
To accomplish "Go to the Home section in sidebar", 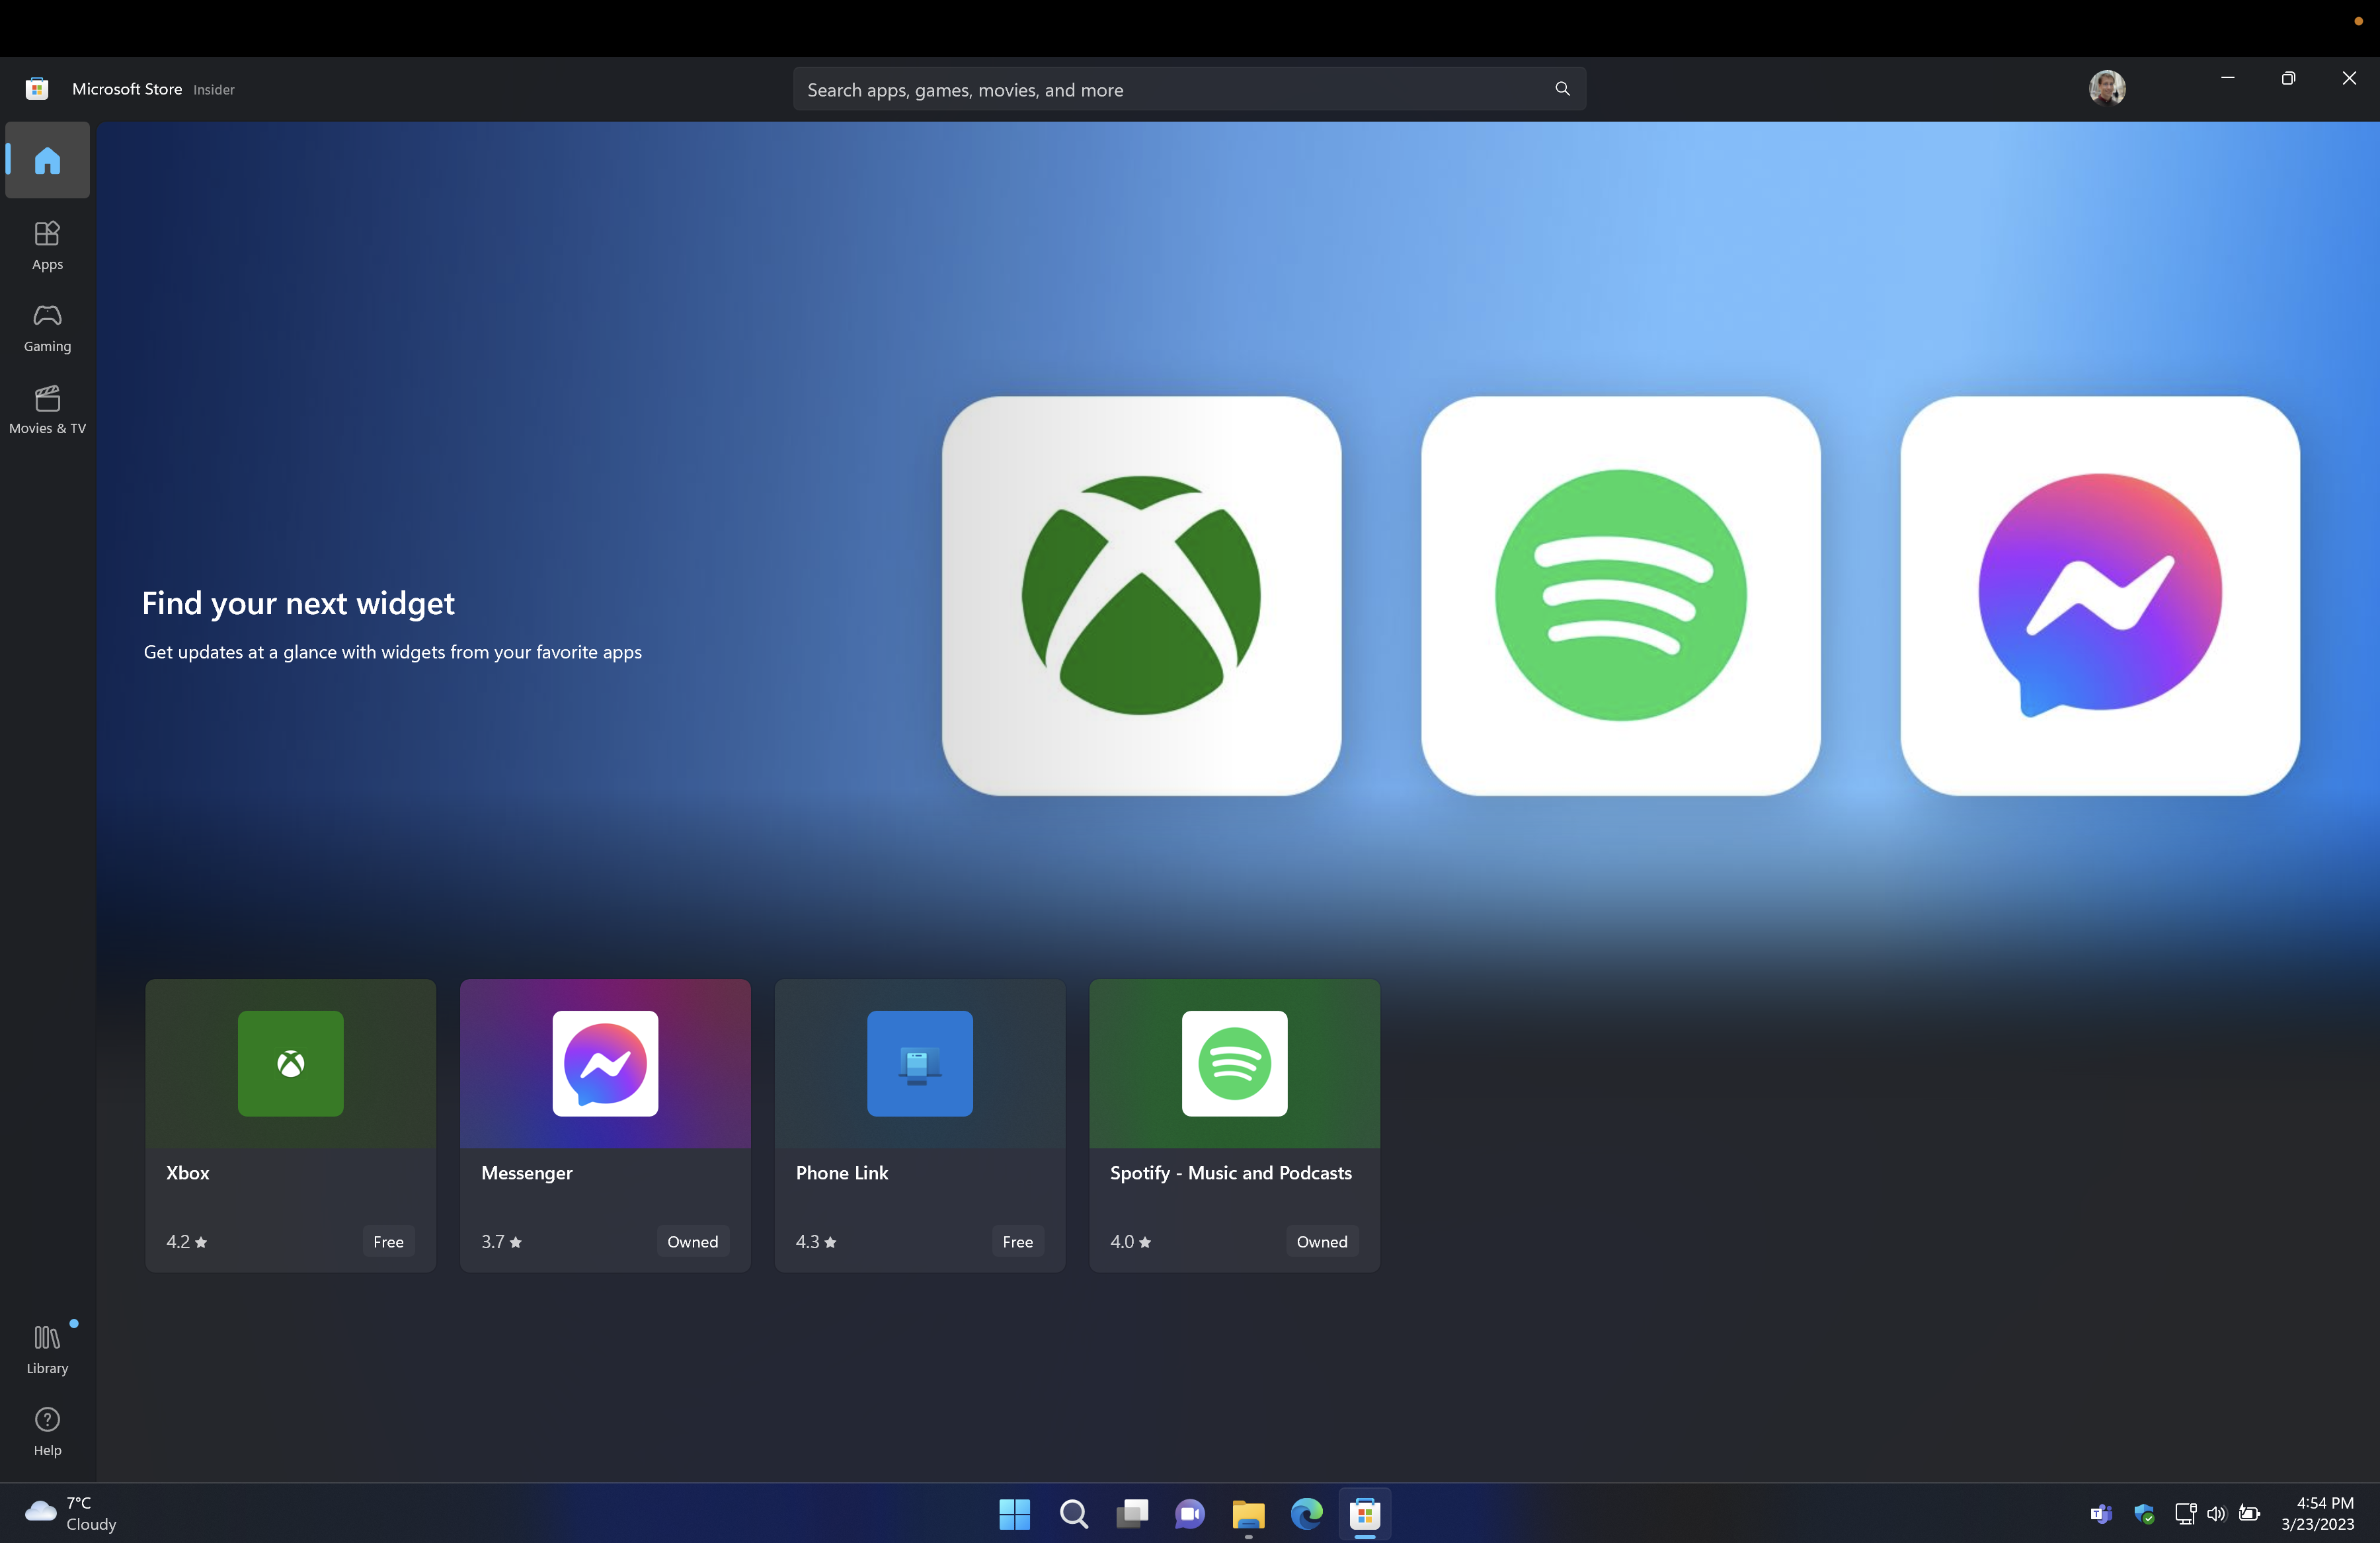I will coord(47,160).
